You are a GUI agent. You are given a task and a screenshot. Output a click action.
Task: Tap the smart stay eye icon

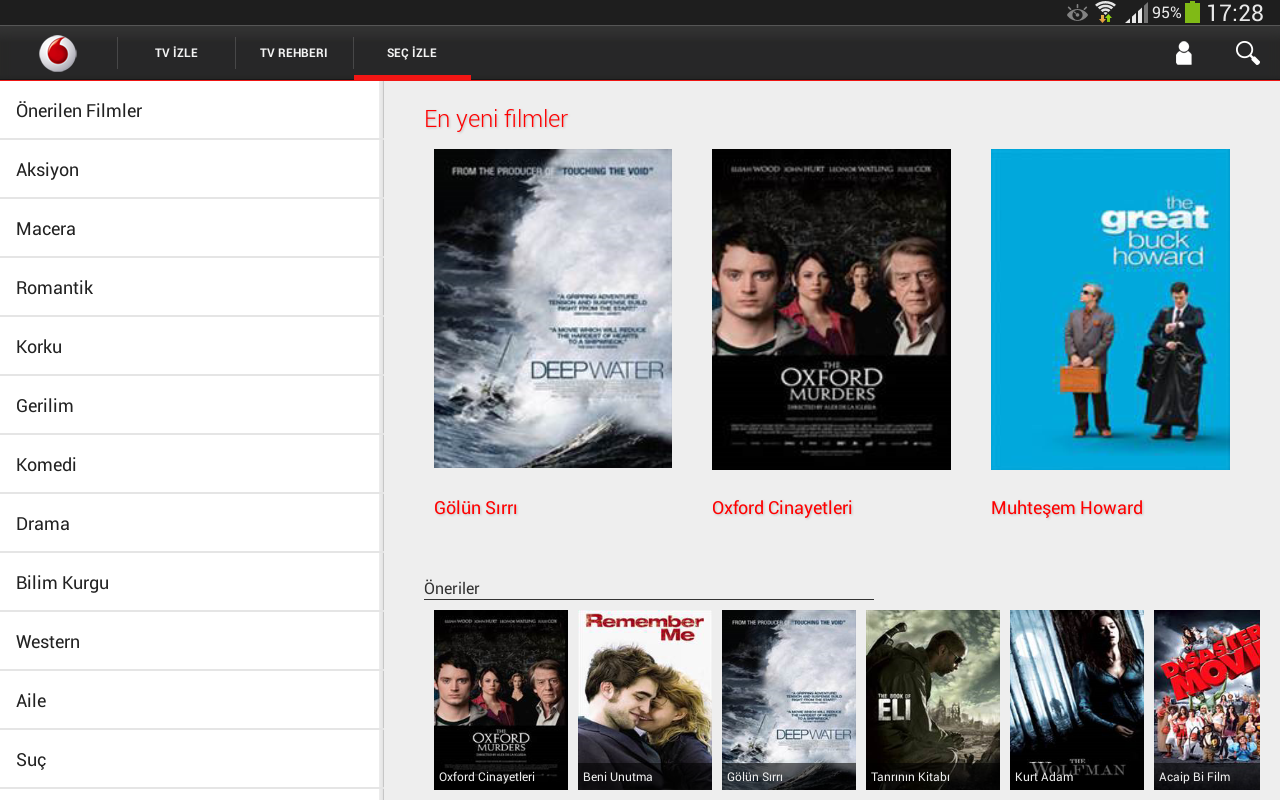click(x=1077, y=13)
